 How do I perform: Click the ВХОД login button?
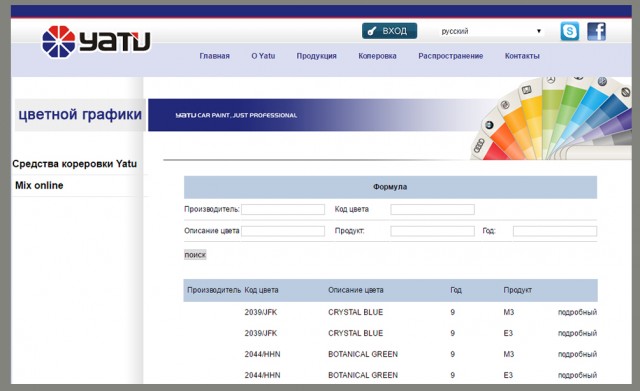(389, 31)
